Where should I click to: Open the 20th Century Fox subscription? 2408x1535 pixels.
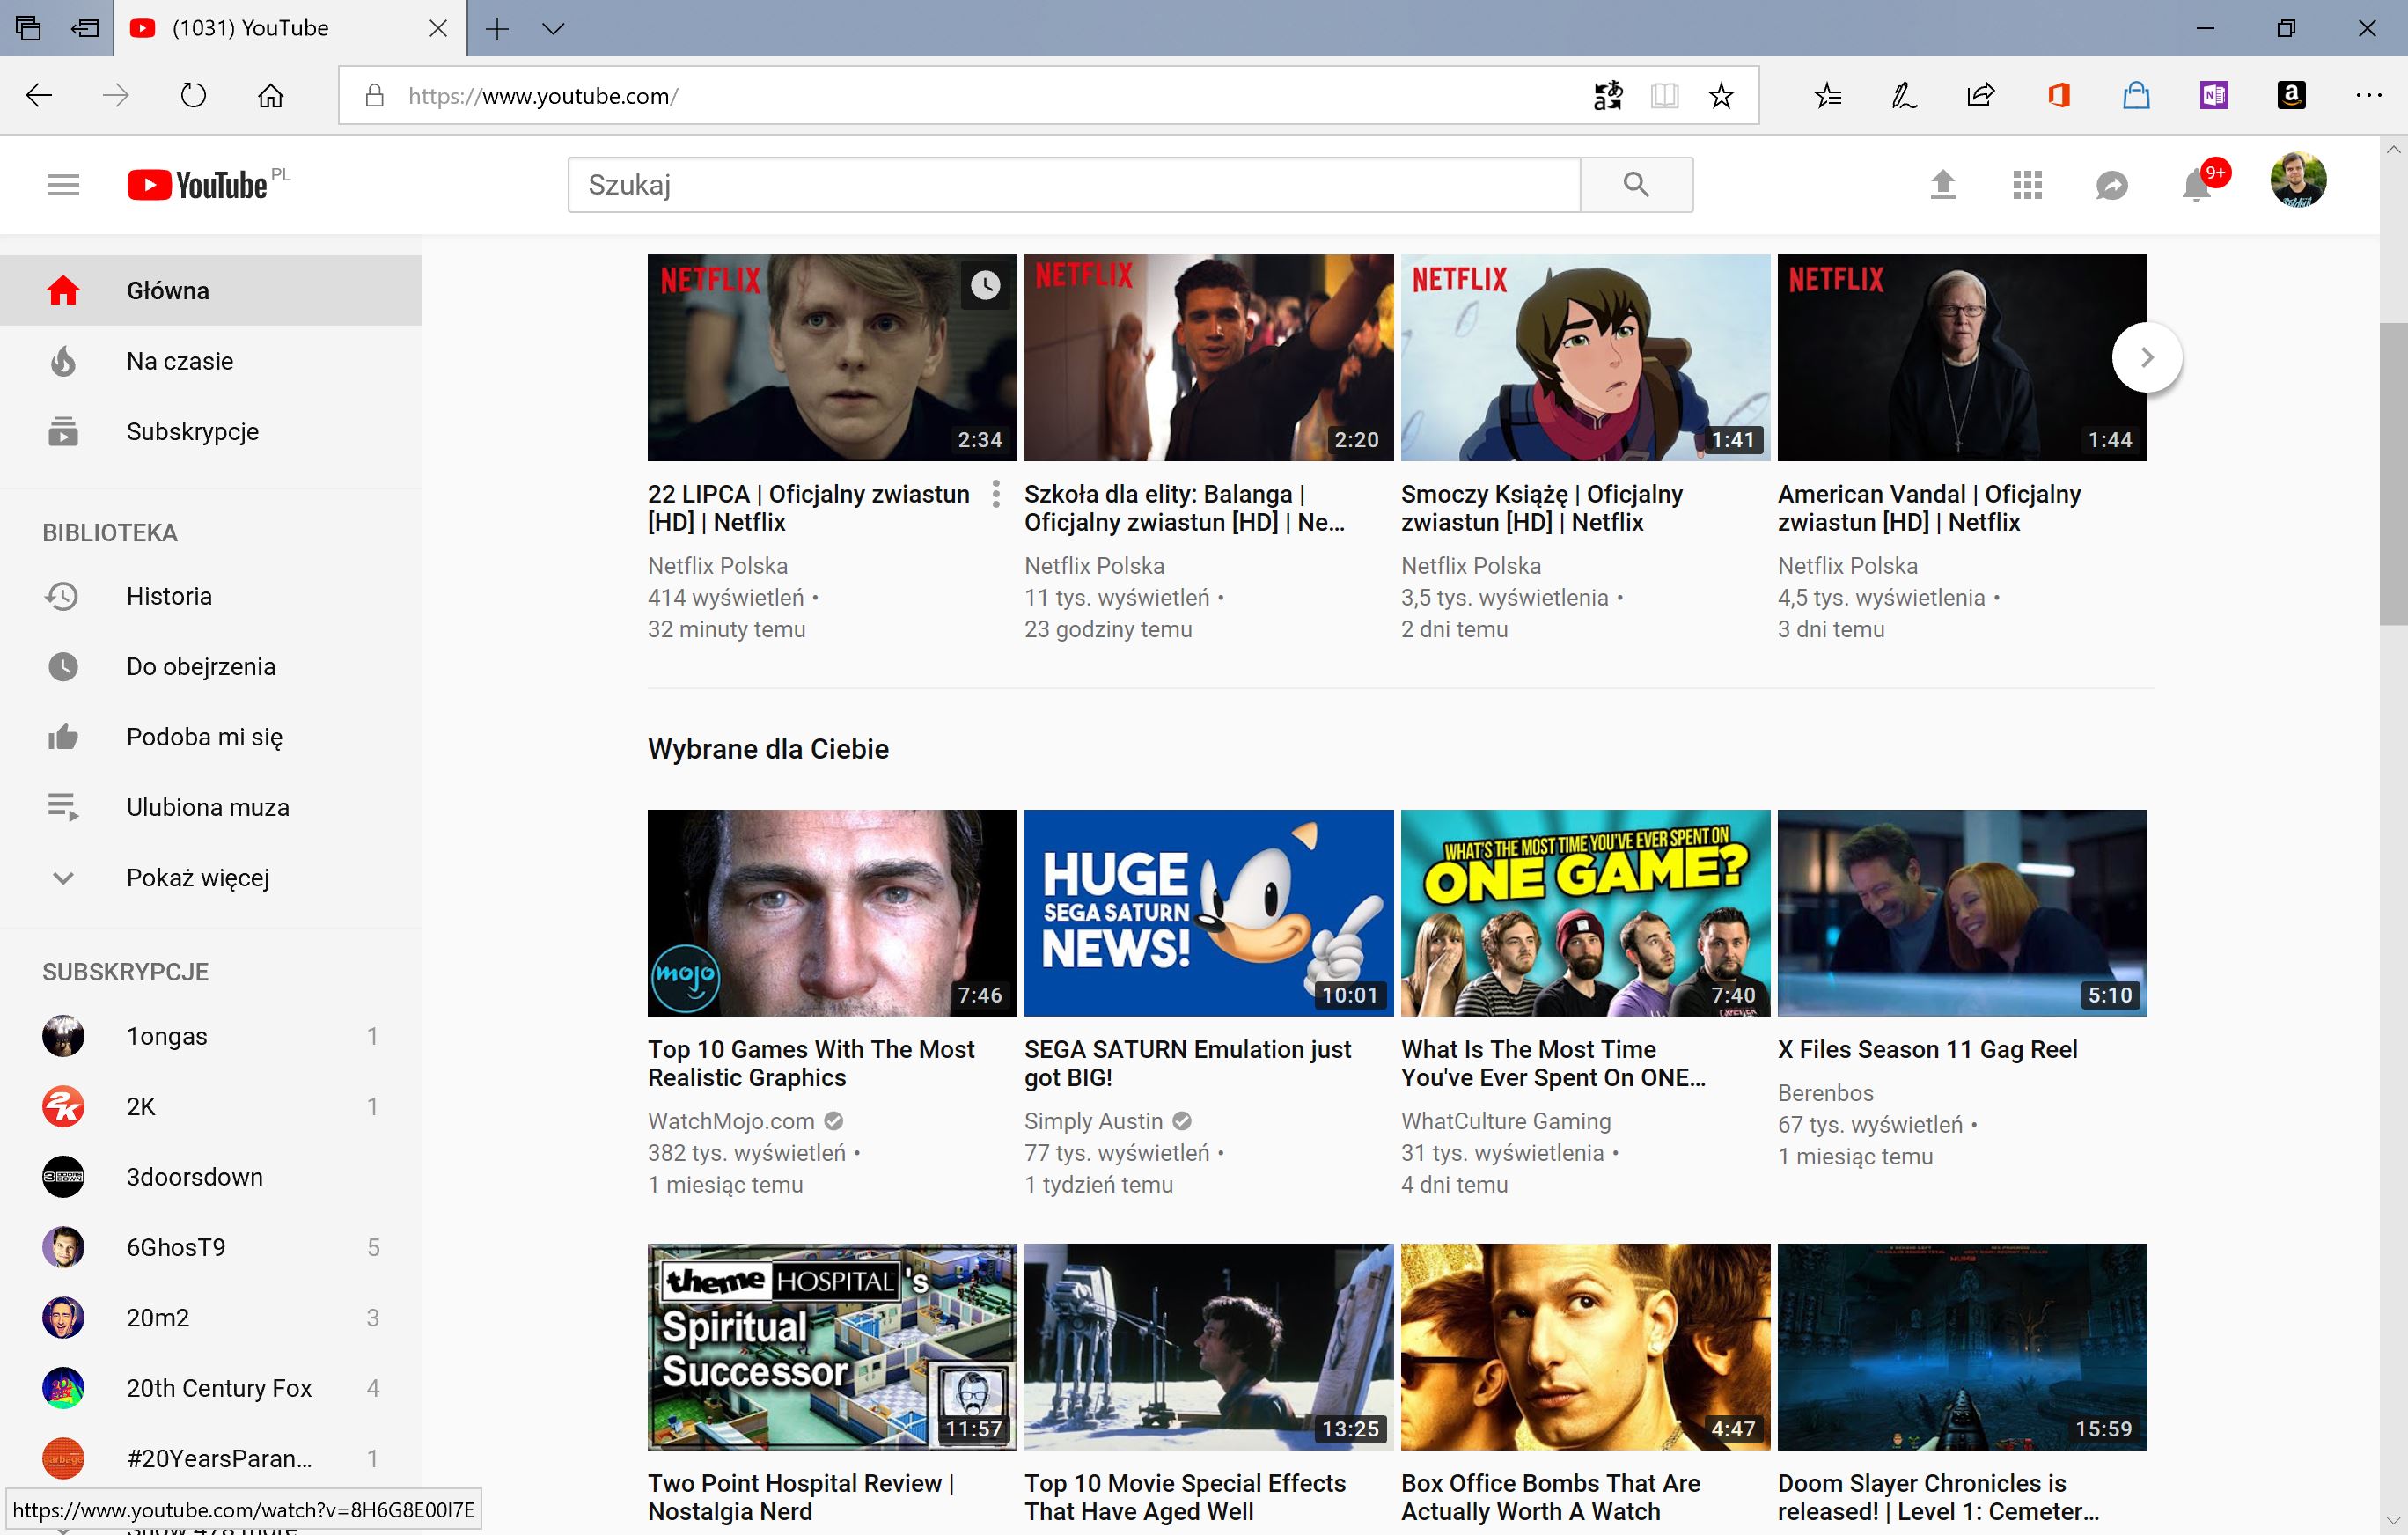point(211,1388)
